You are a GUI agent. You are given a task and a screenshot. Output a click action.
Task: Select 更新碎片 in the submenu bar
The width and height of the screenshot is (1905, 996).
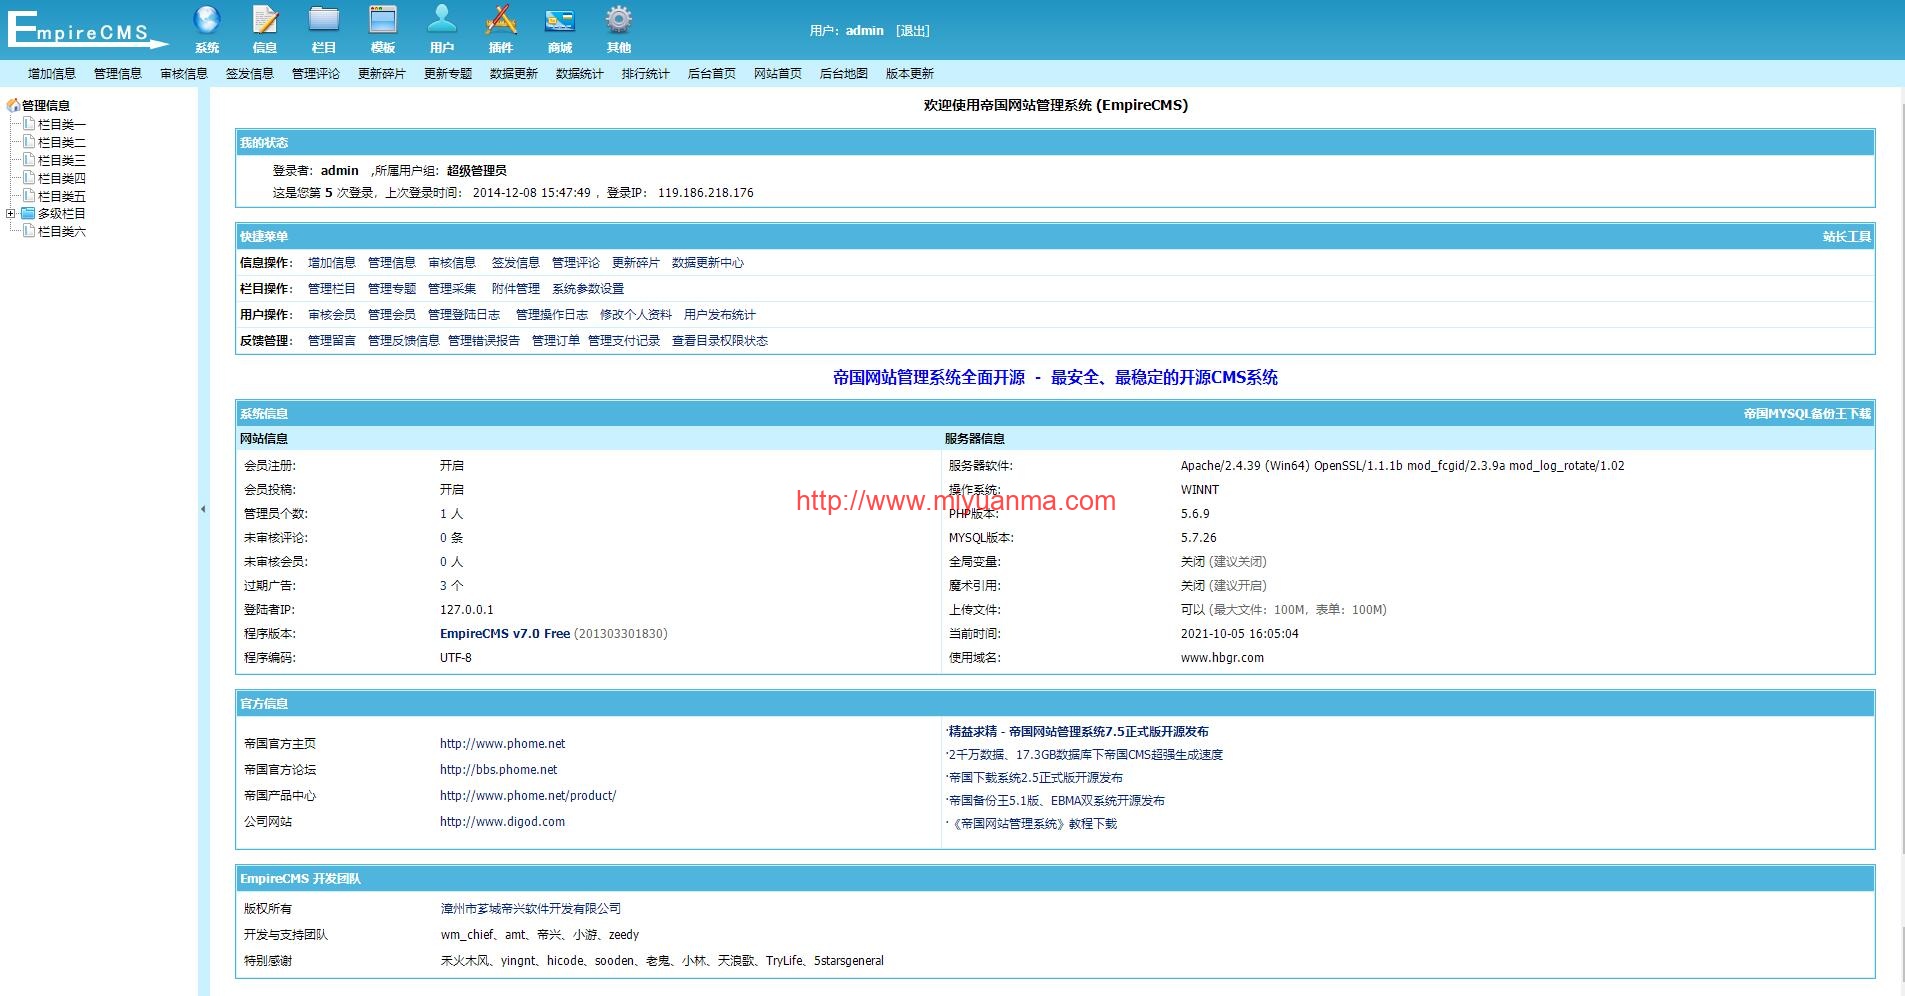pyautogui.click(x=382, y=74)
